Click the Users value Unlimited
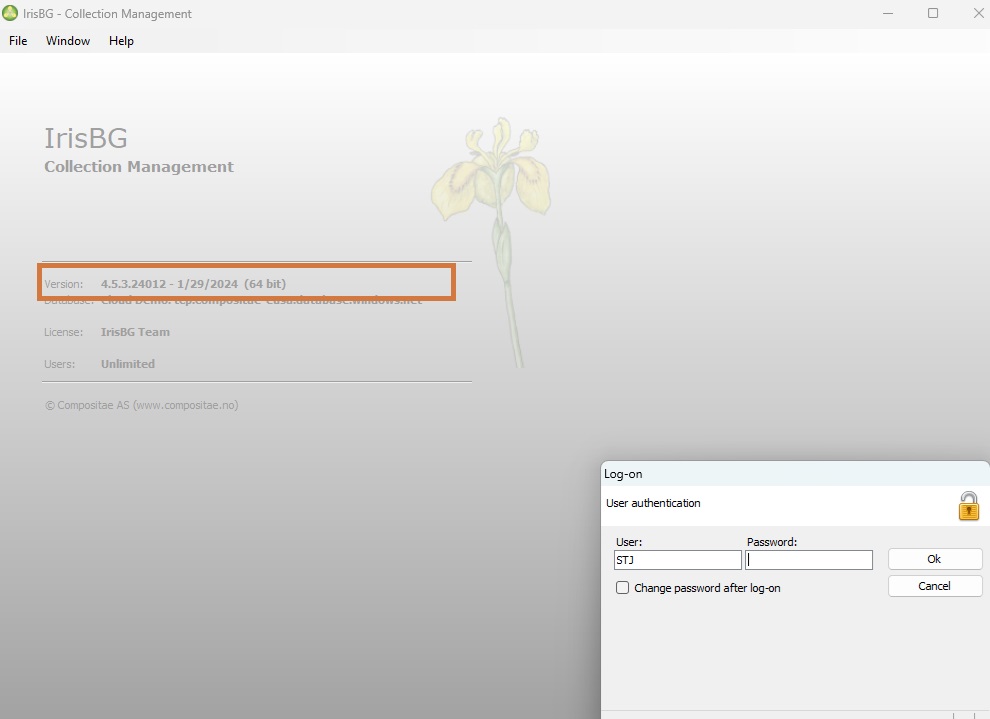This screenshot has height=719, width=990. pos(128,364)
